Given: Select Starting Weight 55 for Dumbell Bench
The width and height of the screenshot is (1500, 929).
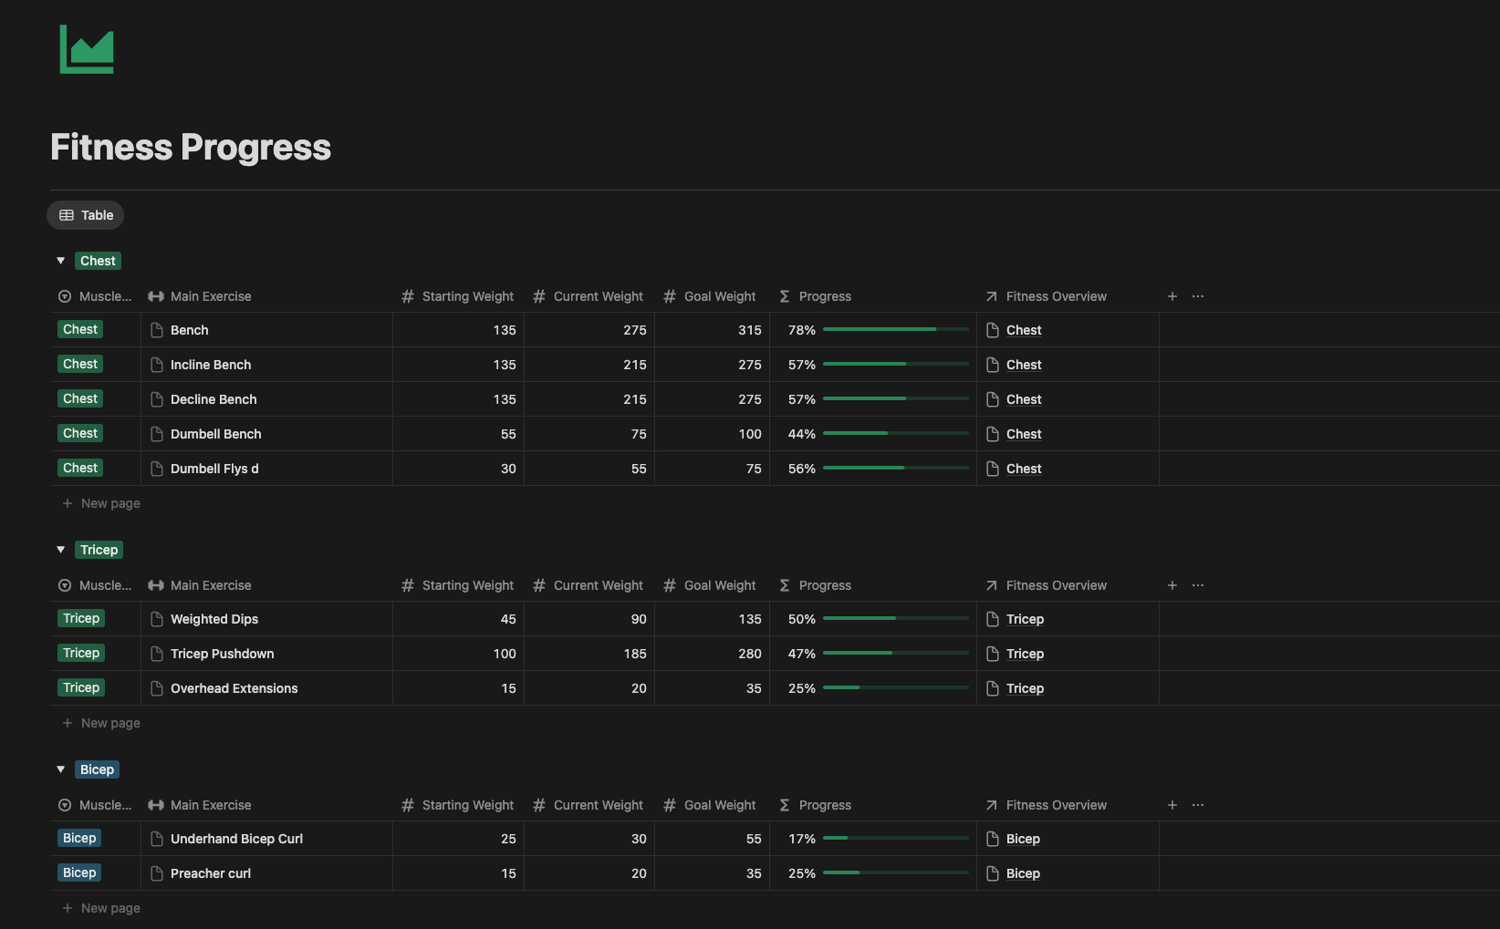Looking at the screenshot, I should (x=458, y=434).
